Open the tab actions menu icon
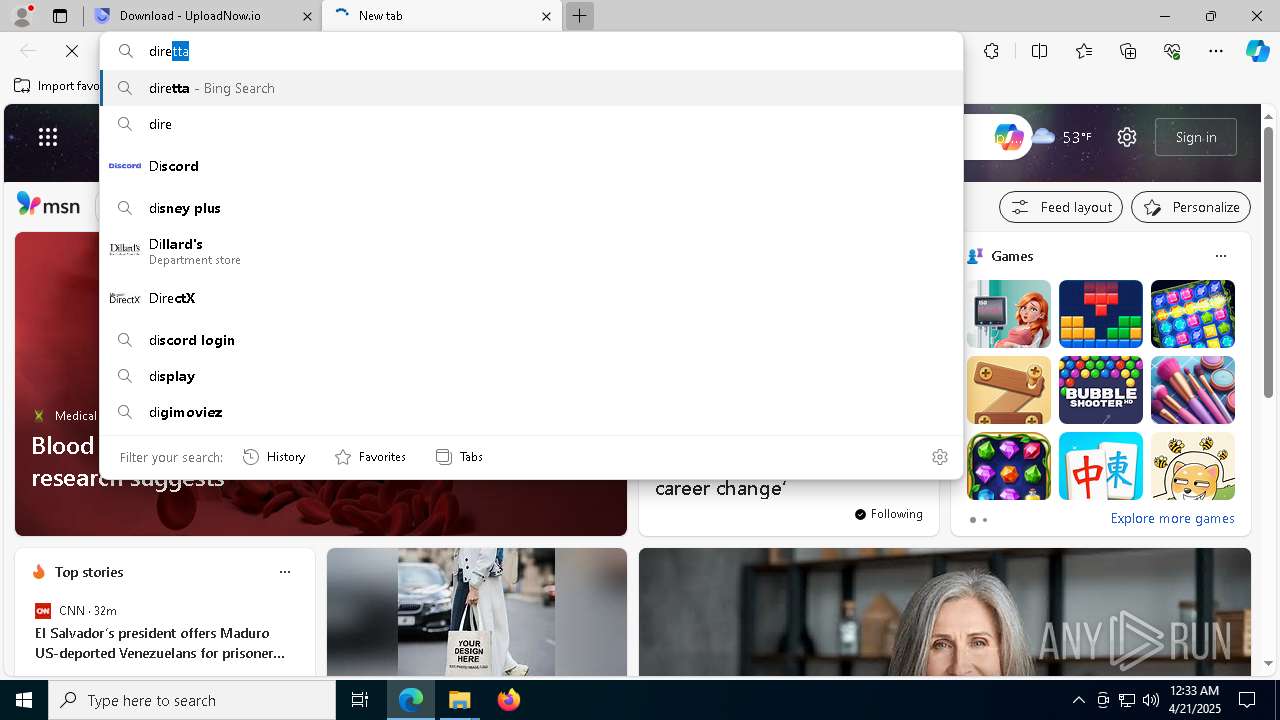This screenshot has width=1280, height=720. point(60,16)
